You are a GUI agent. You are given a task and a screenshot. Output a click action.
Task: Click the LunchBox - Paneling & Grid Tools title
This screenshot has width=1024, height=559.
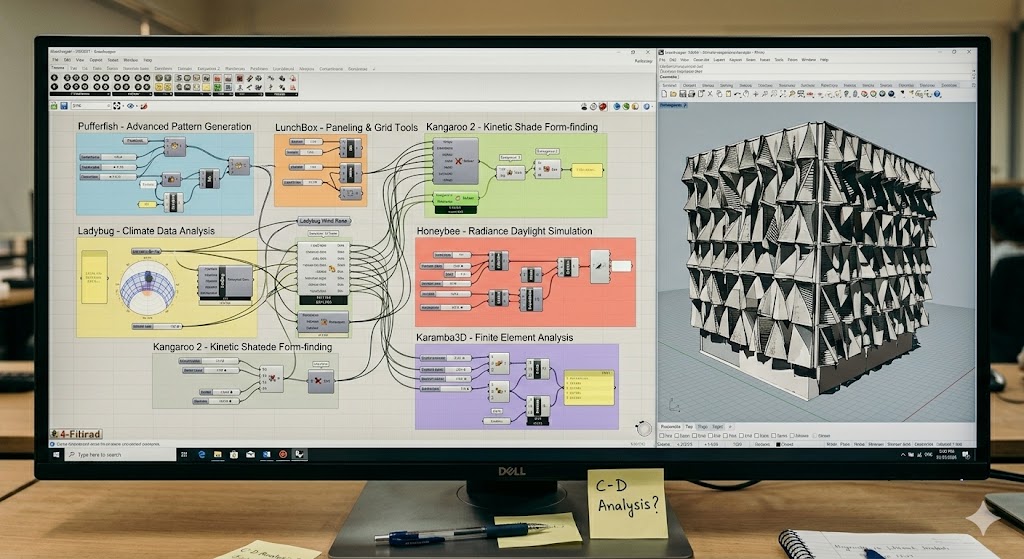(x=346, y=127)
